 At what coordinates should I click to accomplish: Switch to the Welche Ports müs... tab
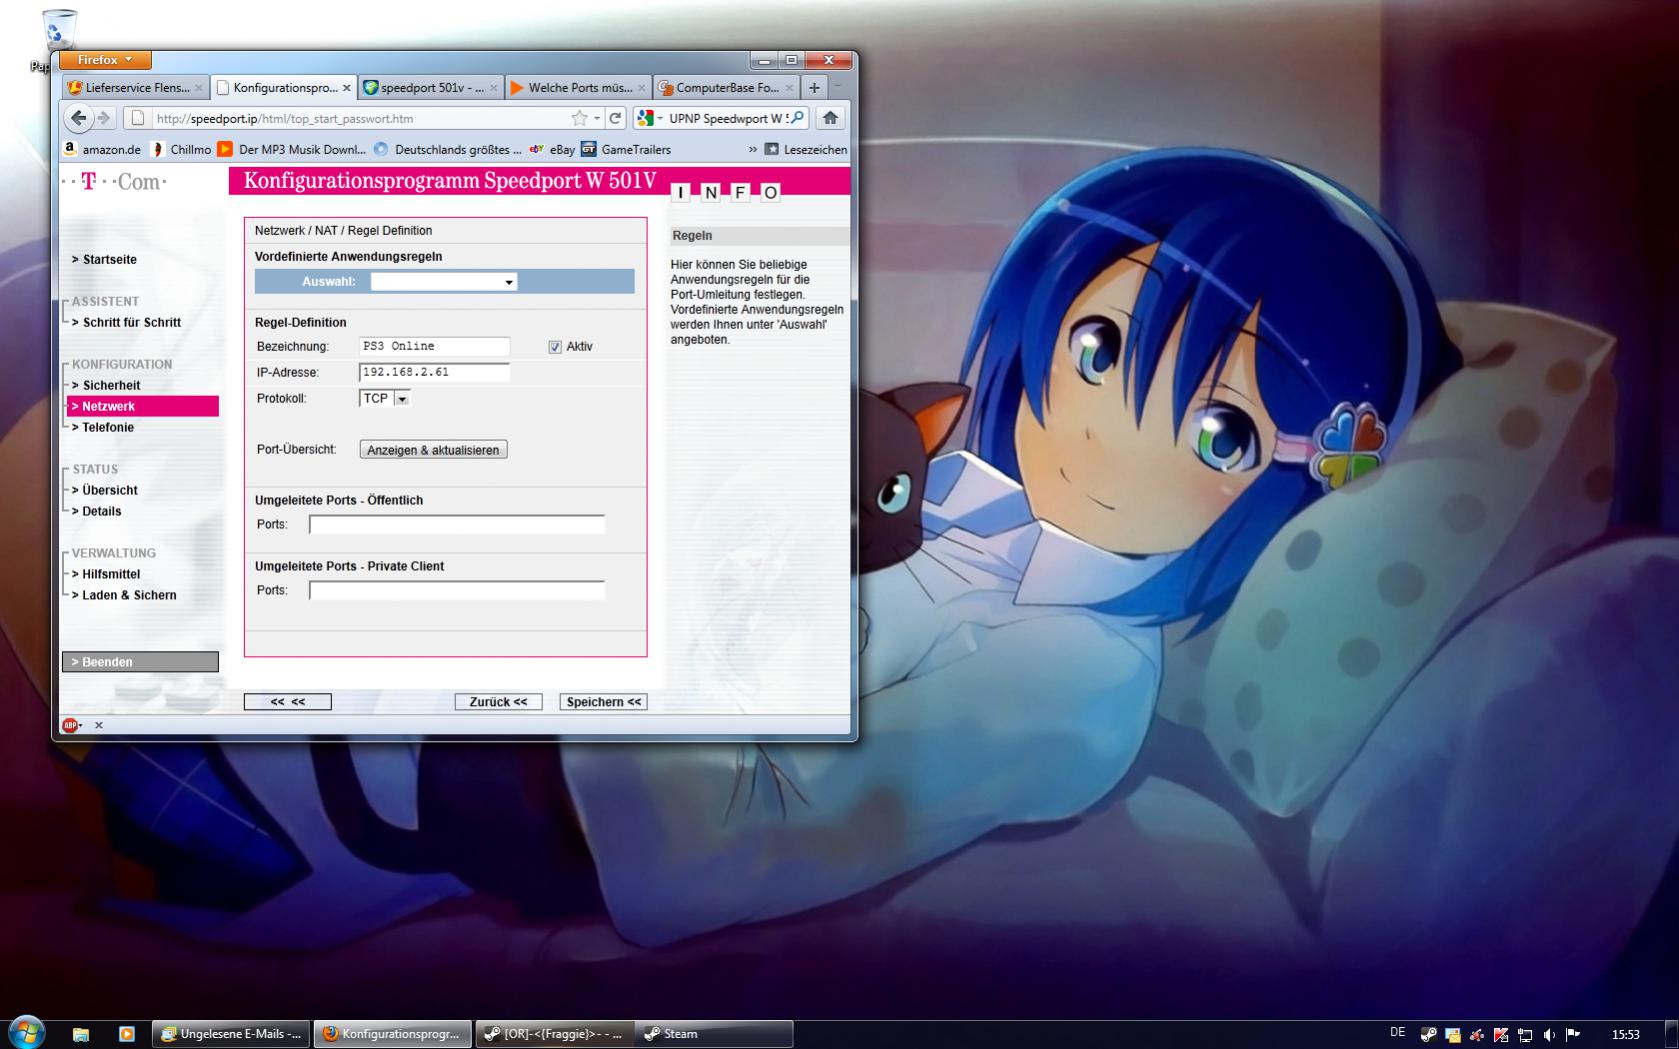click(x=579, y=88)
